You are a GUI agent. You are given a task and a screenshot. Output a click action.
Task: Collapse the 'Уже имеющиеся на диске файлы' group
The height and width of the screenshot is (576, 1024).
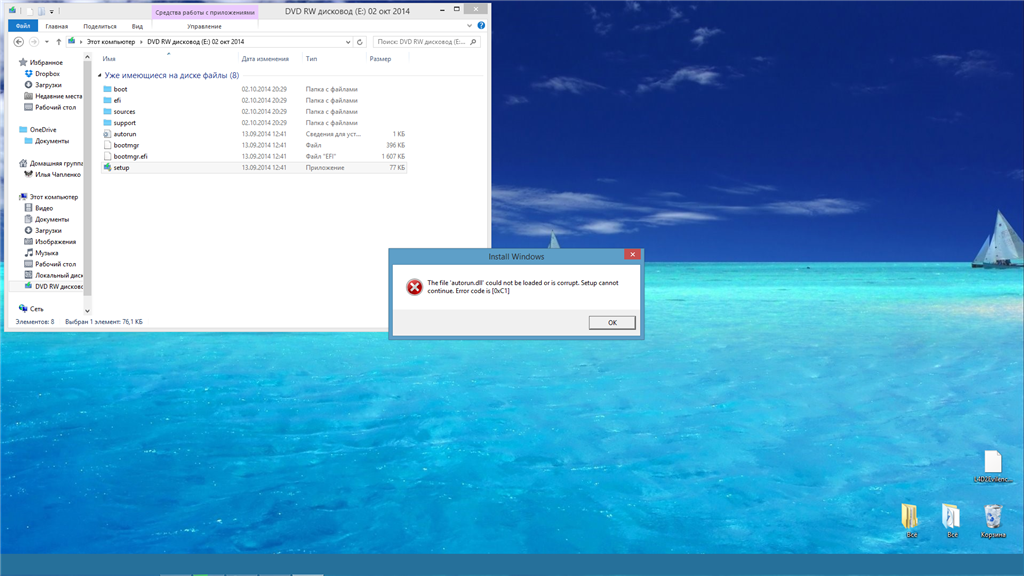click(100, 76)
